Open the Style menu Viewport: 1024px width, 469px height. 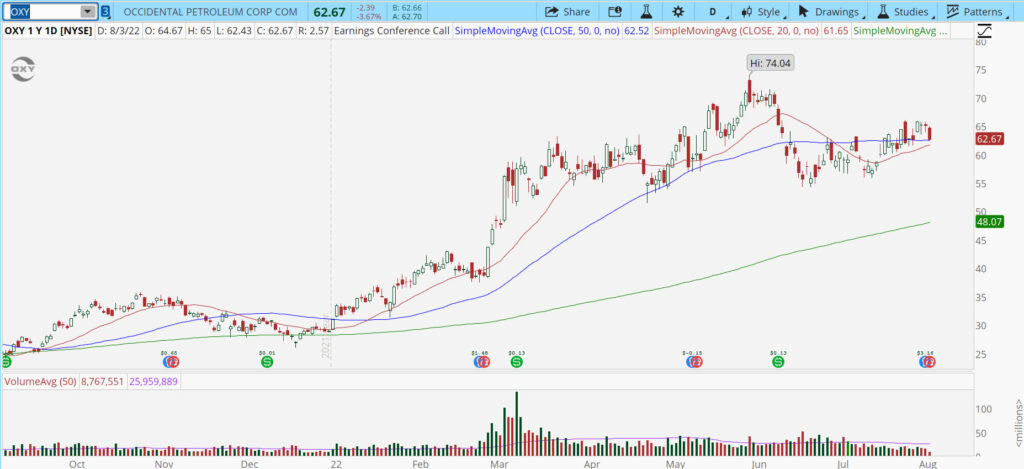763,12
